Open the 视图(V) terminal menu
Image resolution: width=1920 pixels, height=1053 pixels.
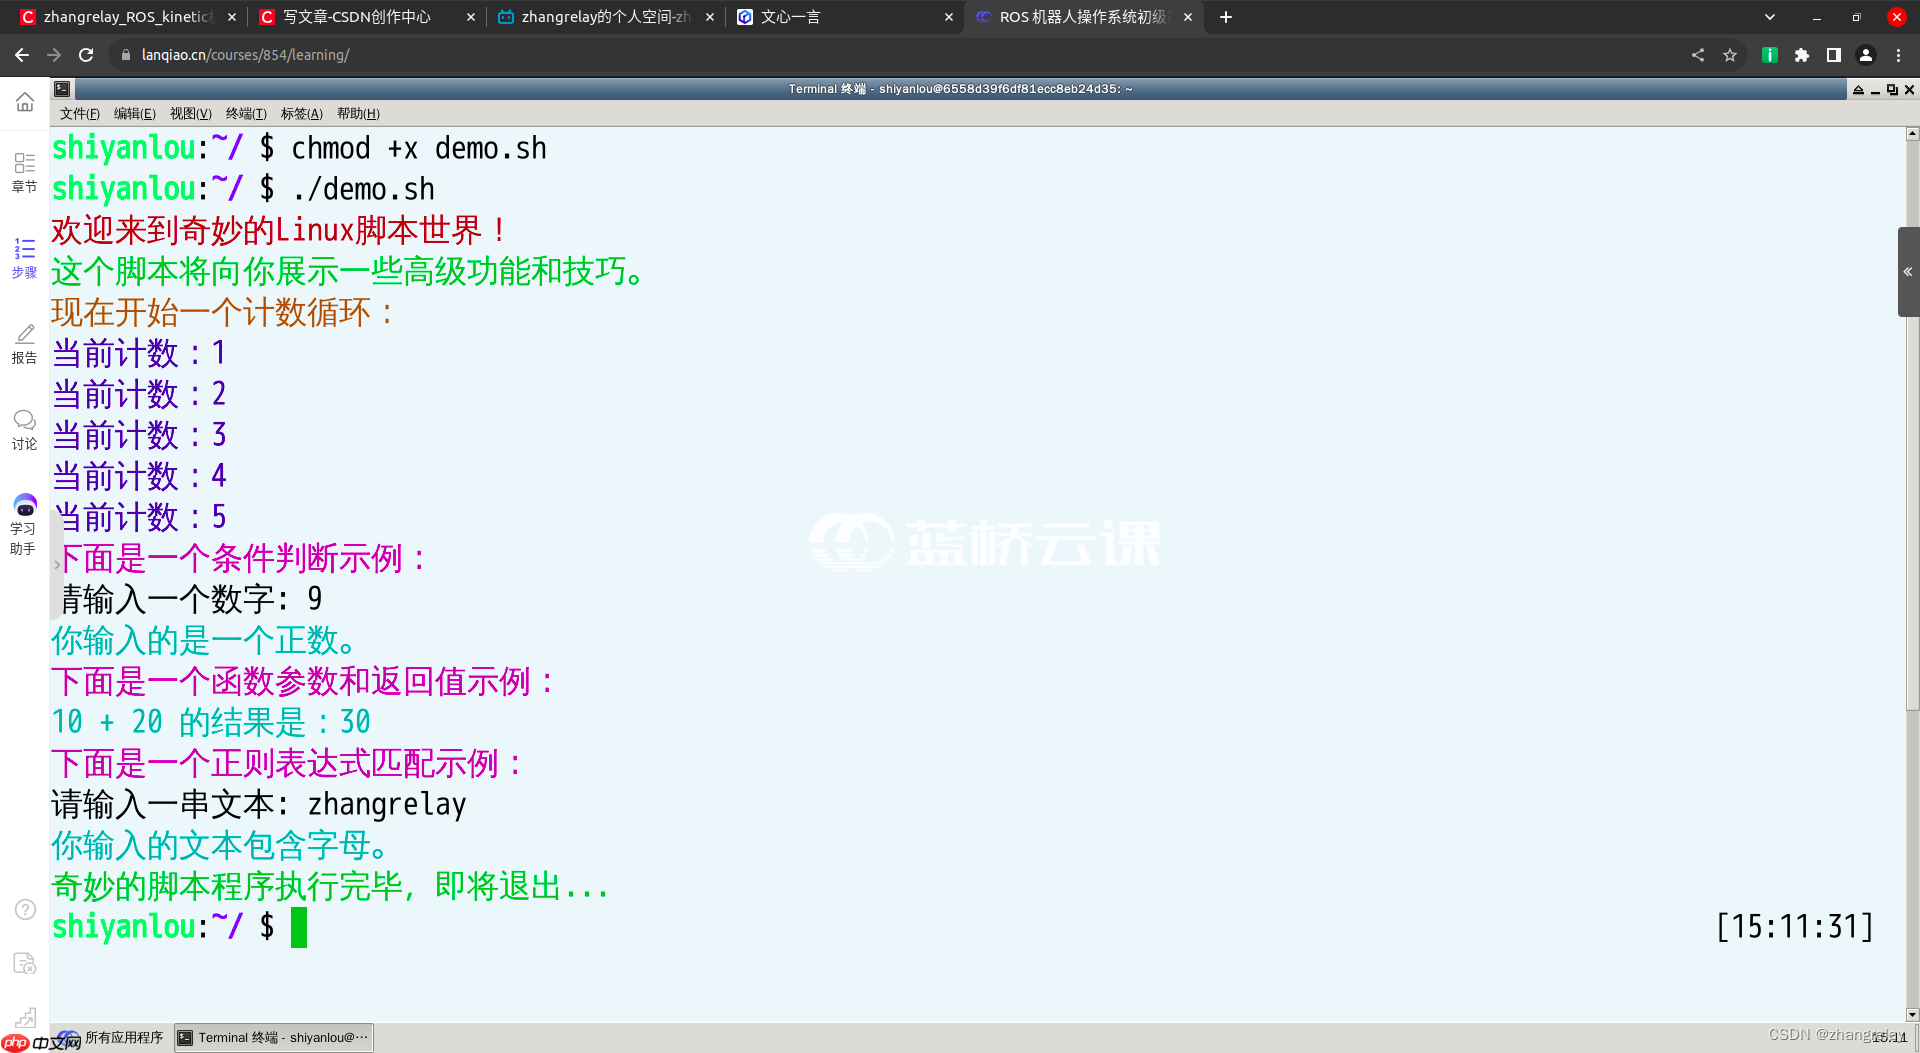click(x=191, y=114)
